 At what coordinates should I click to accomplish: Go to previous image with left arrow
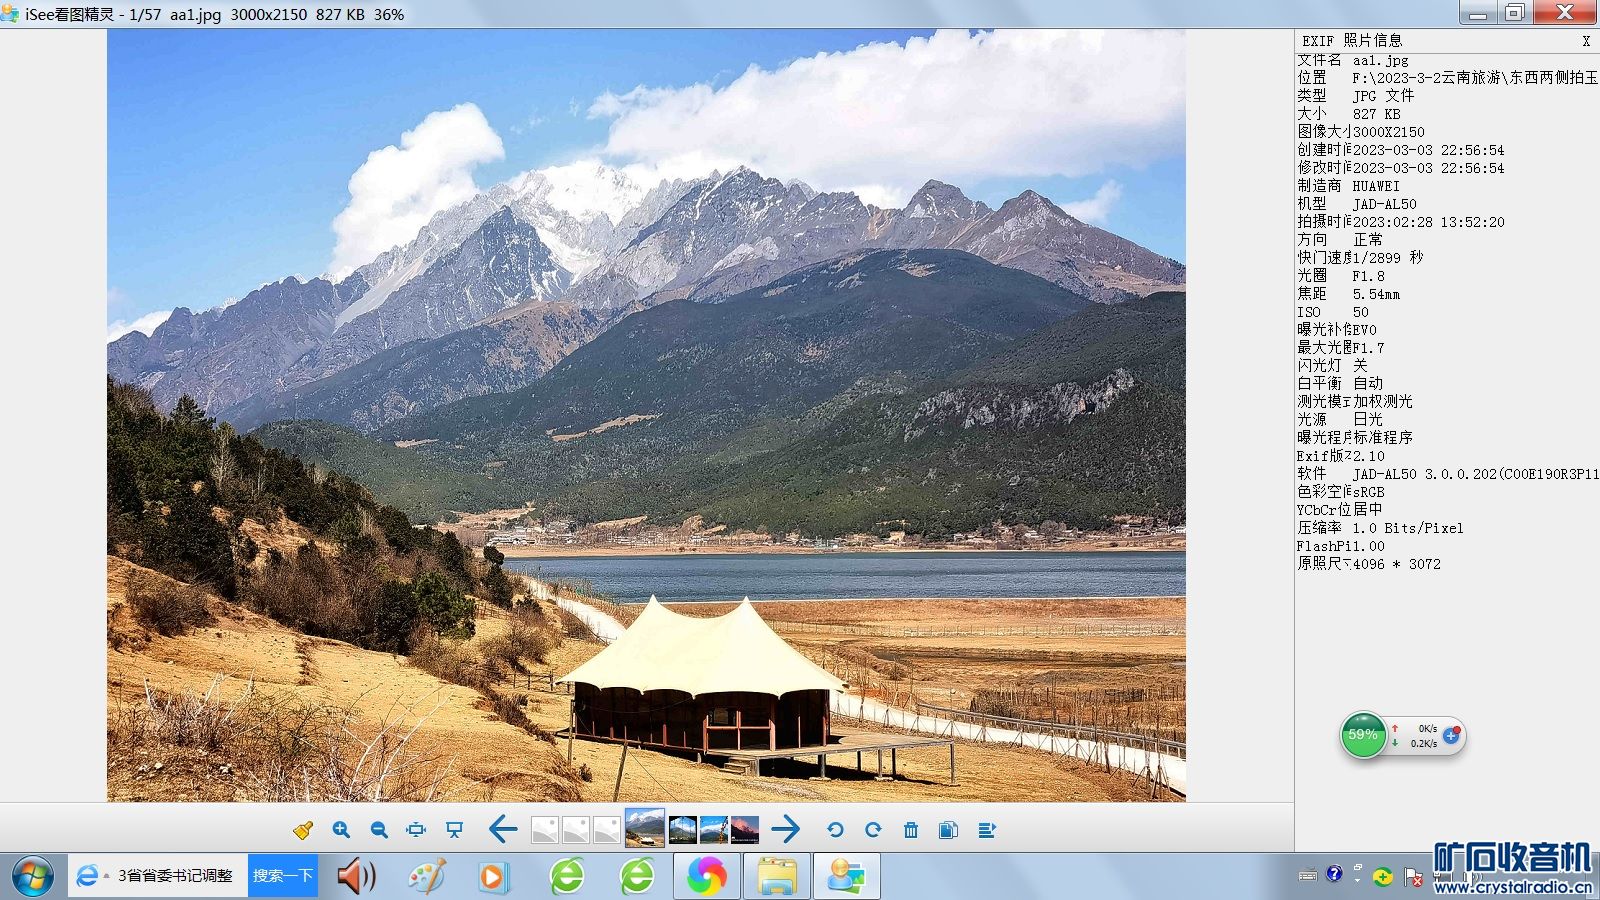(503, 829)
